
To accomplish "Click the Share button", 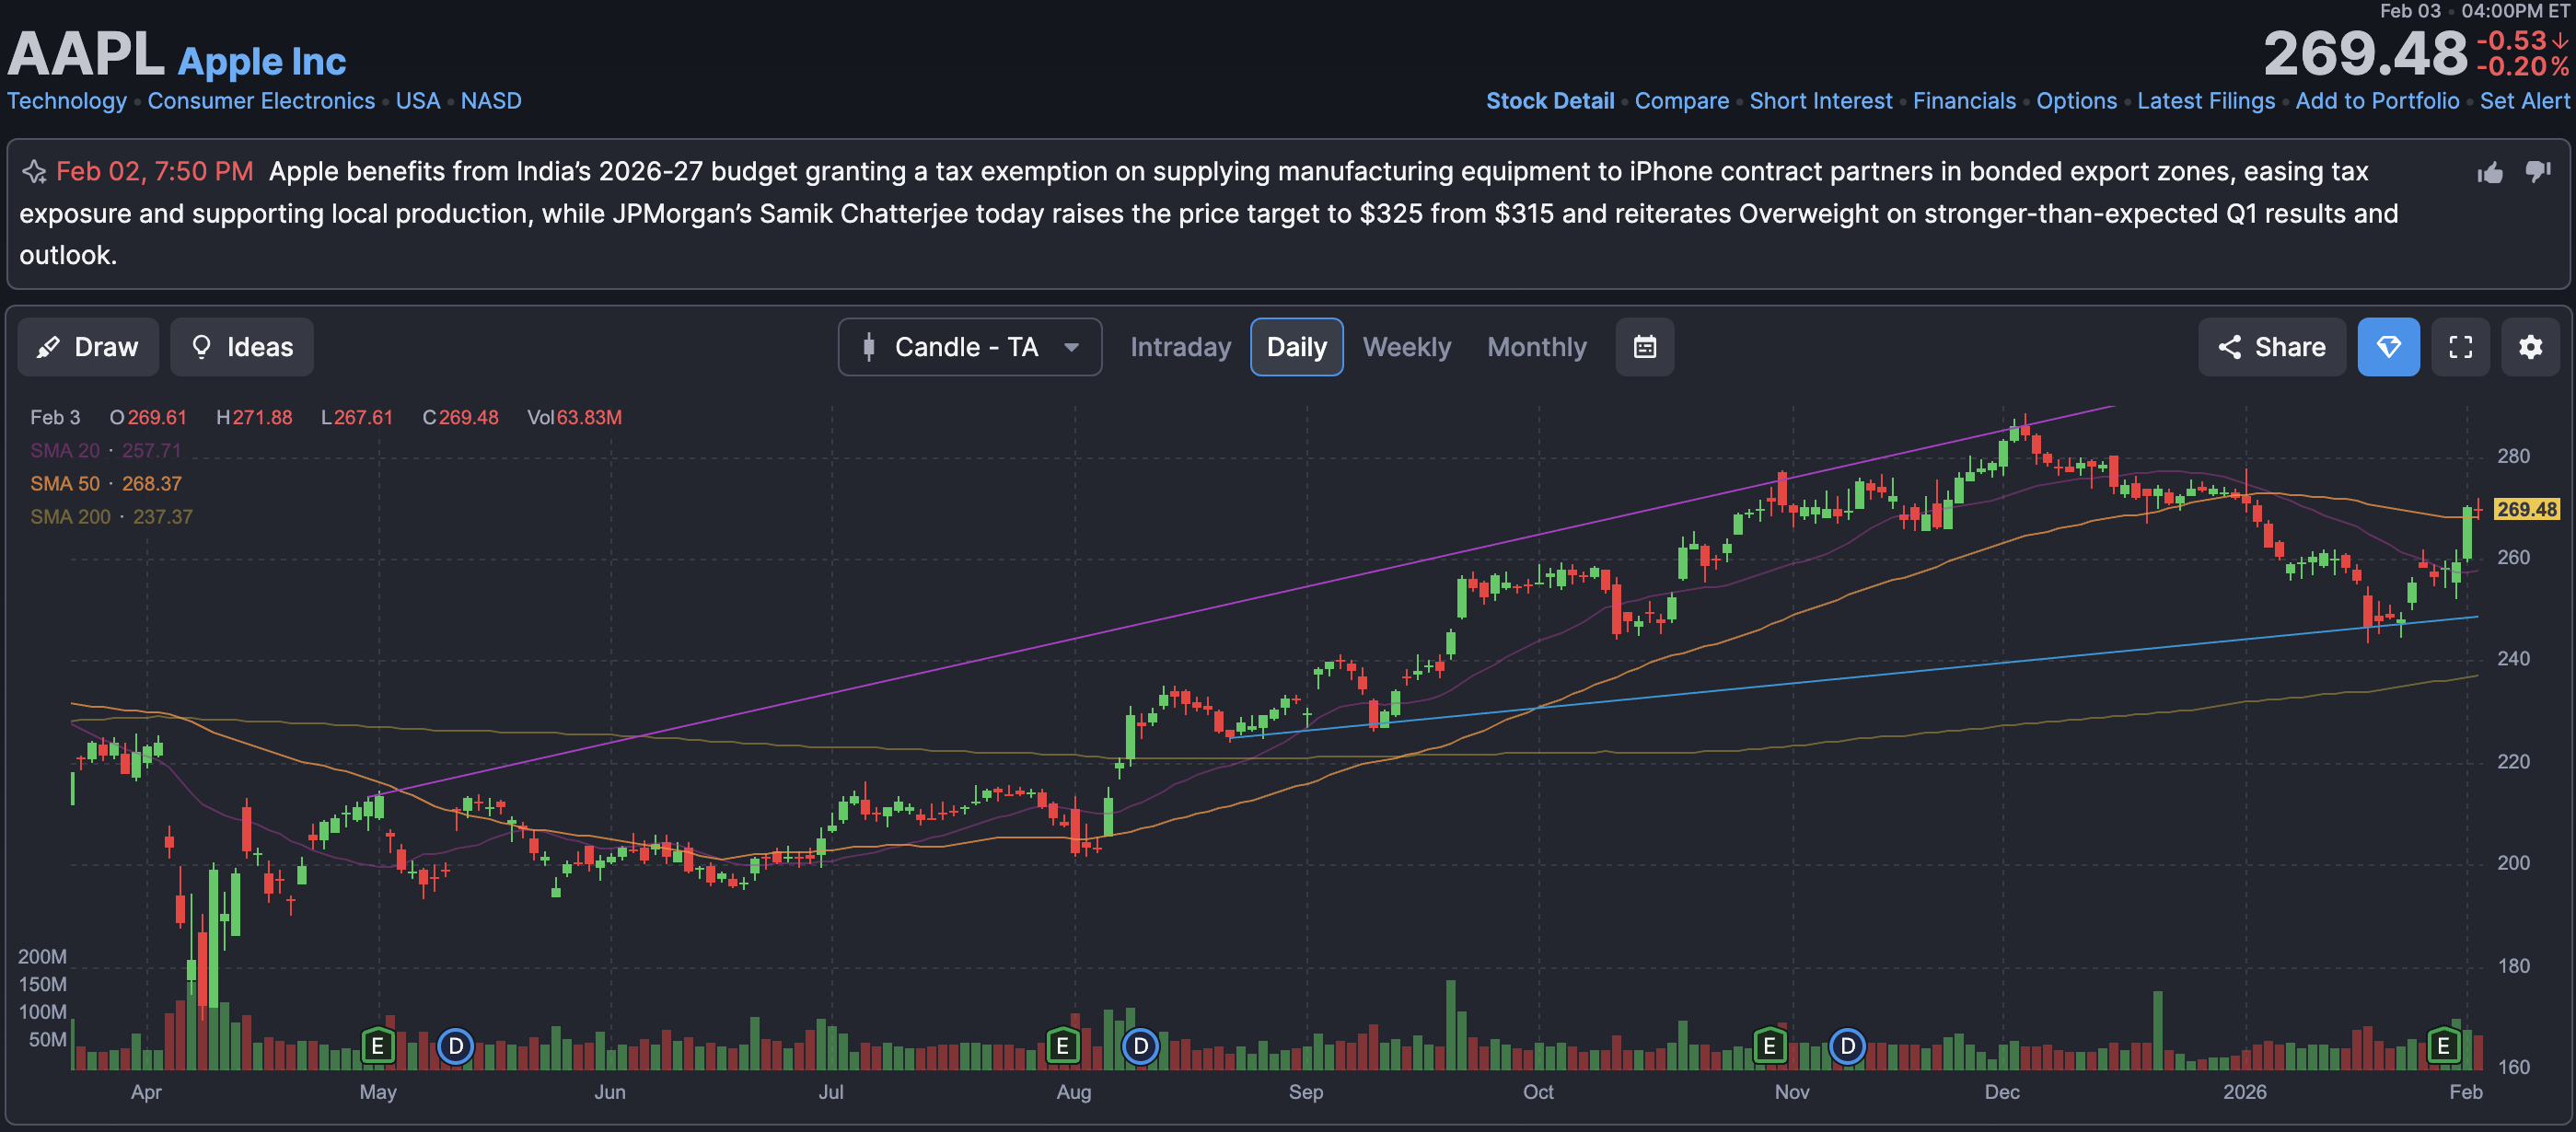I will 2271,347.
